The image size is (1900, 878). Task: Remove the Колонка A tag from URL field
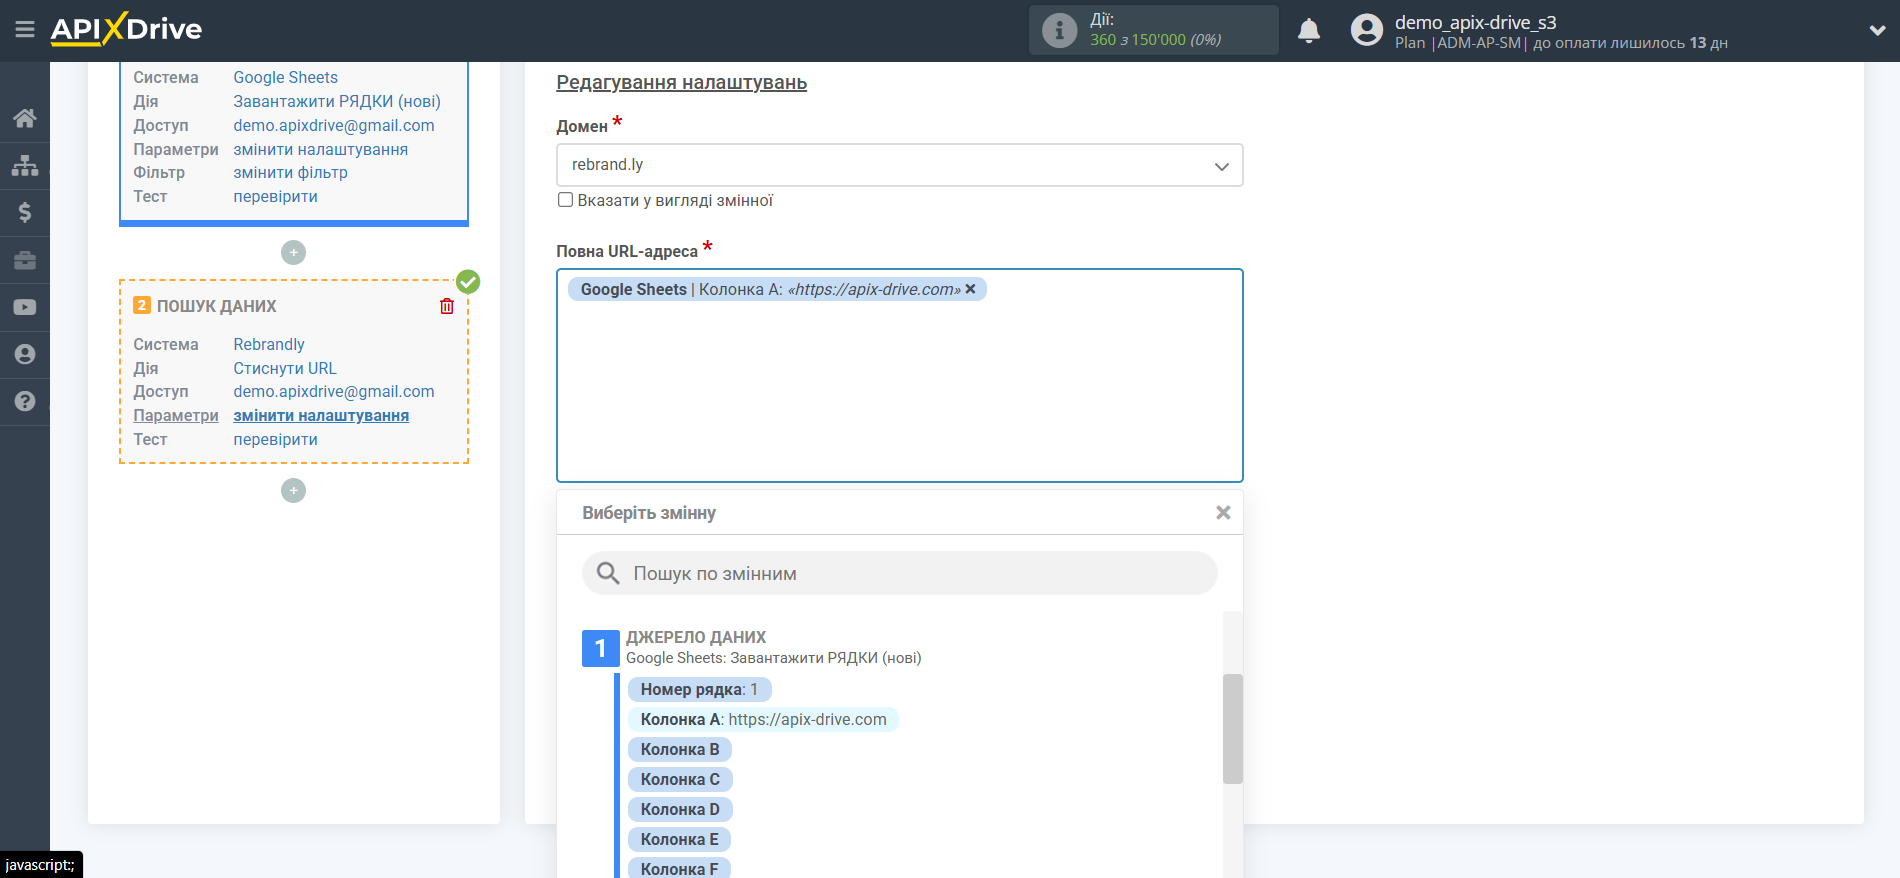pyautogui.click(x=970, y=289)
